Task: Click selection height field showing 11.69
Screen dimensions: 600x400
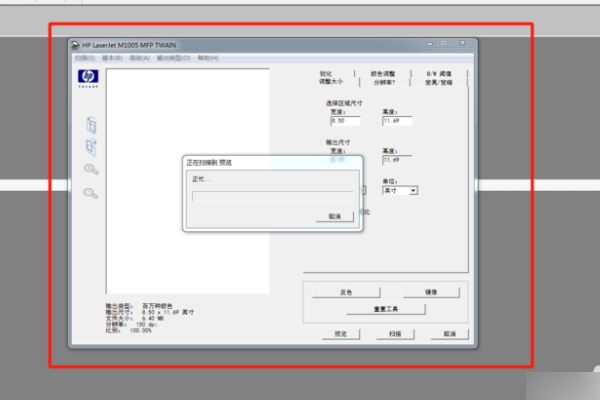Action: [397, 121]
